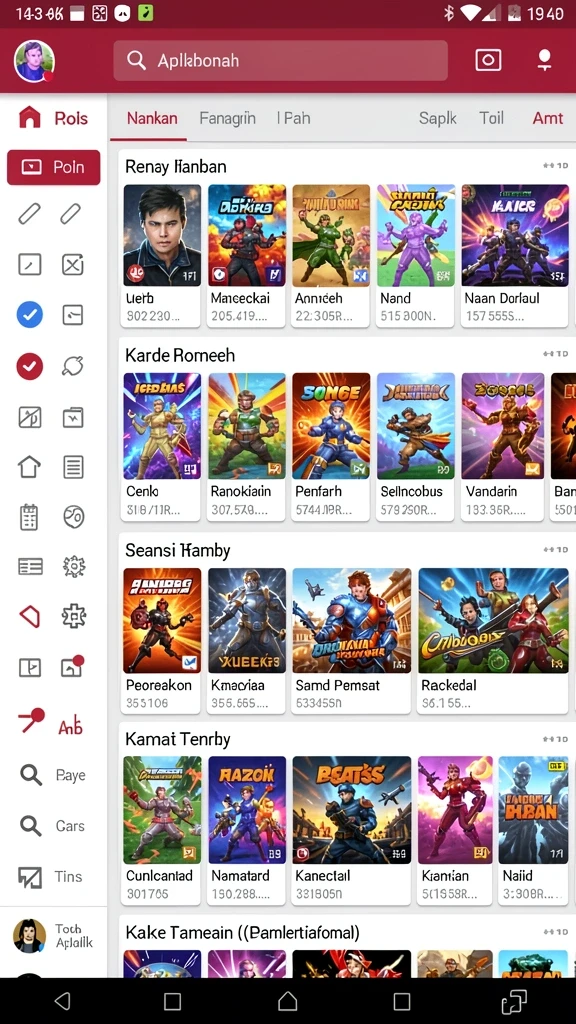Screen dimensions: 576x1024
Task: Tap the overlapping windows icon in navigation bar
Action: click(x=513, y=1001)
